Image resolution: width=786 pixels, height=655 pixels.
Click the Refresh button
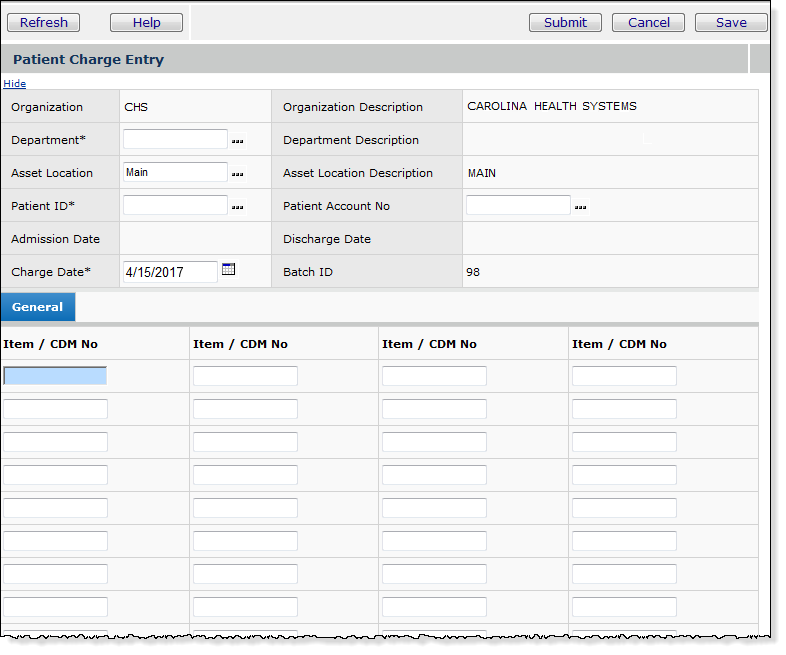pos(44,23)
